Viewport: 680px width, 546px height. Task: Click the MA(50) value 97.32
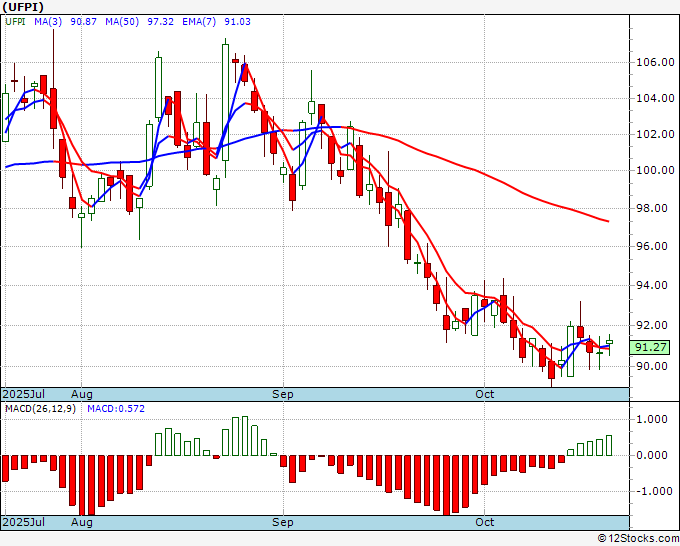click(160, 22)
